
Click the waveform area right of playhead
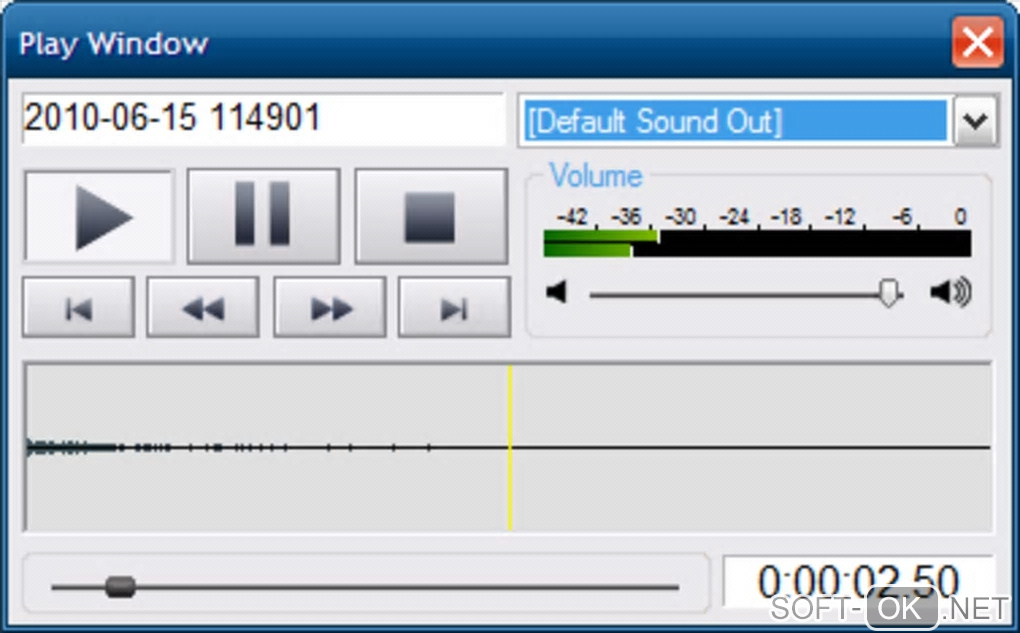[751, 448]
